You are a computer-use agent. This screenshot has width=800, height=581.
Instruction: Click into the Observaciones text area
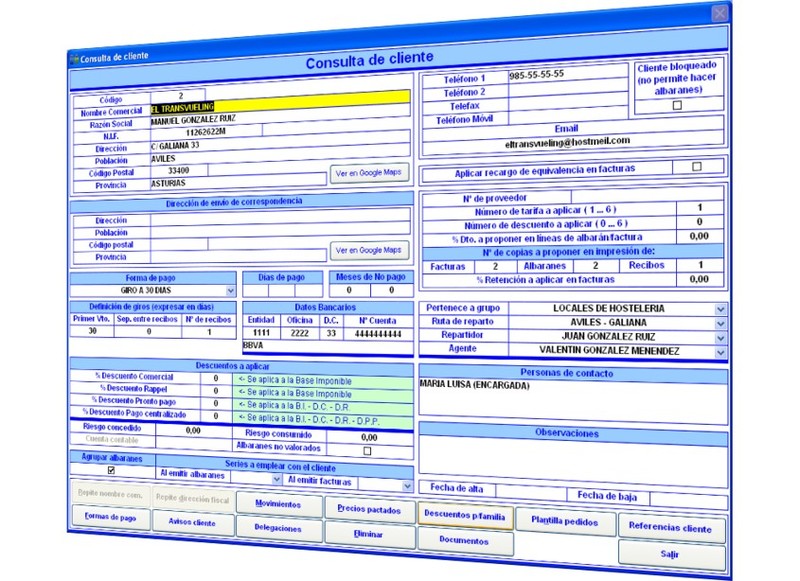(573, 458)
